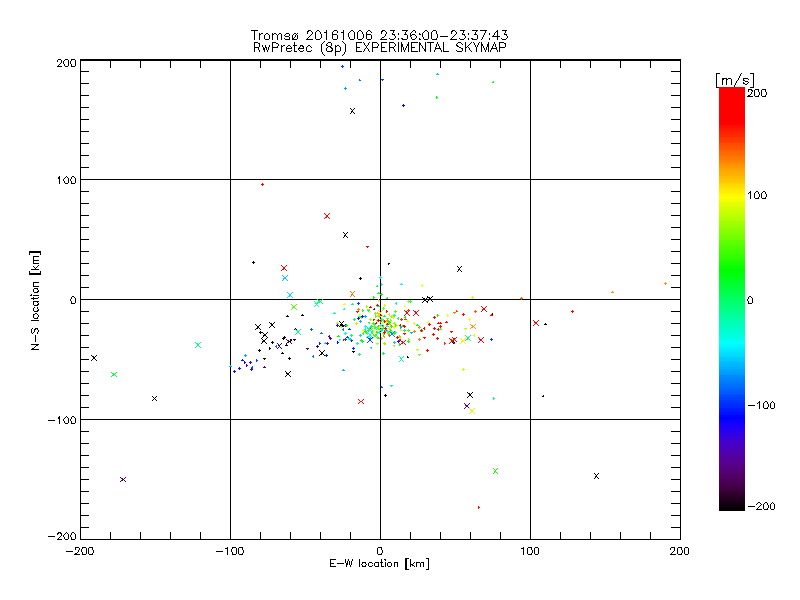Click the N-S location [km] axis label
Viewport: 800px width, 600px height.
click(35, 299)
